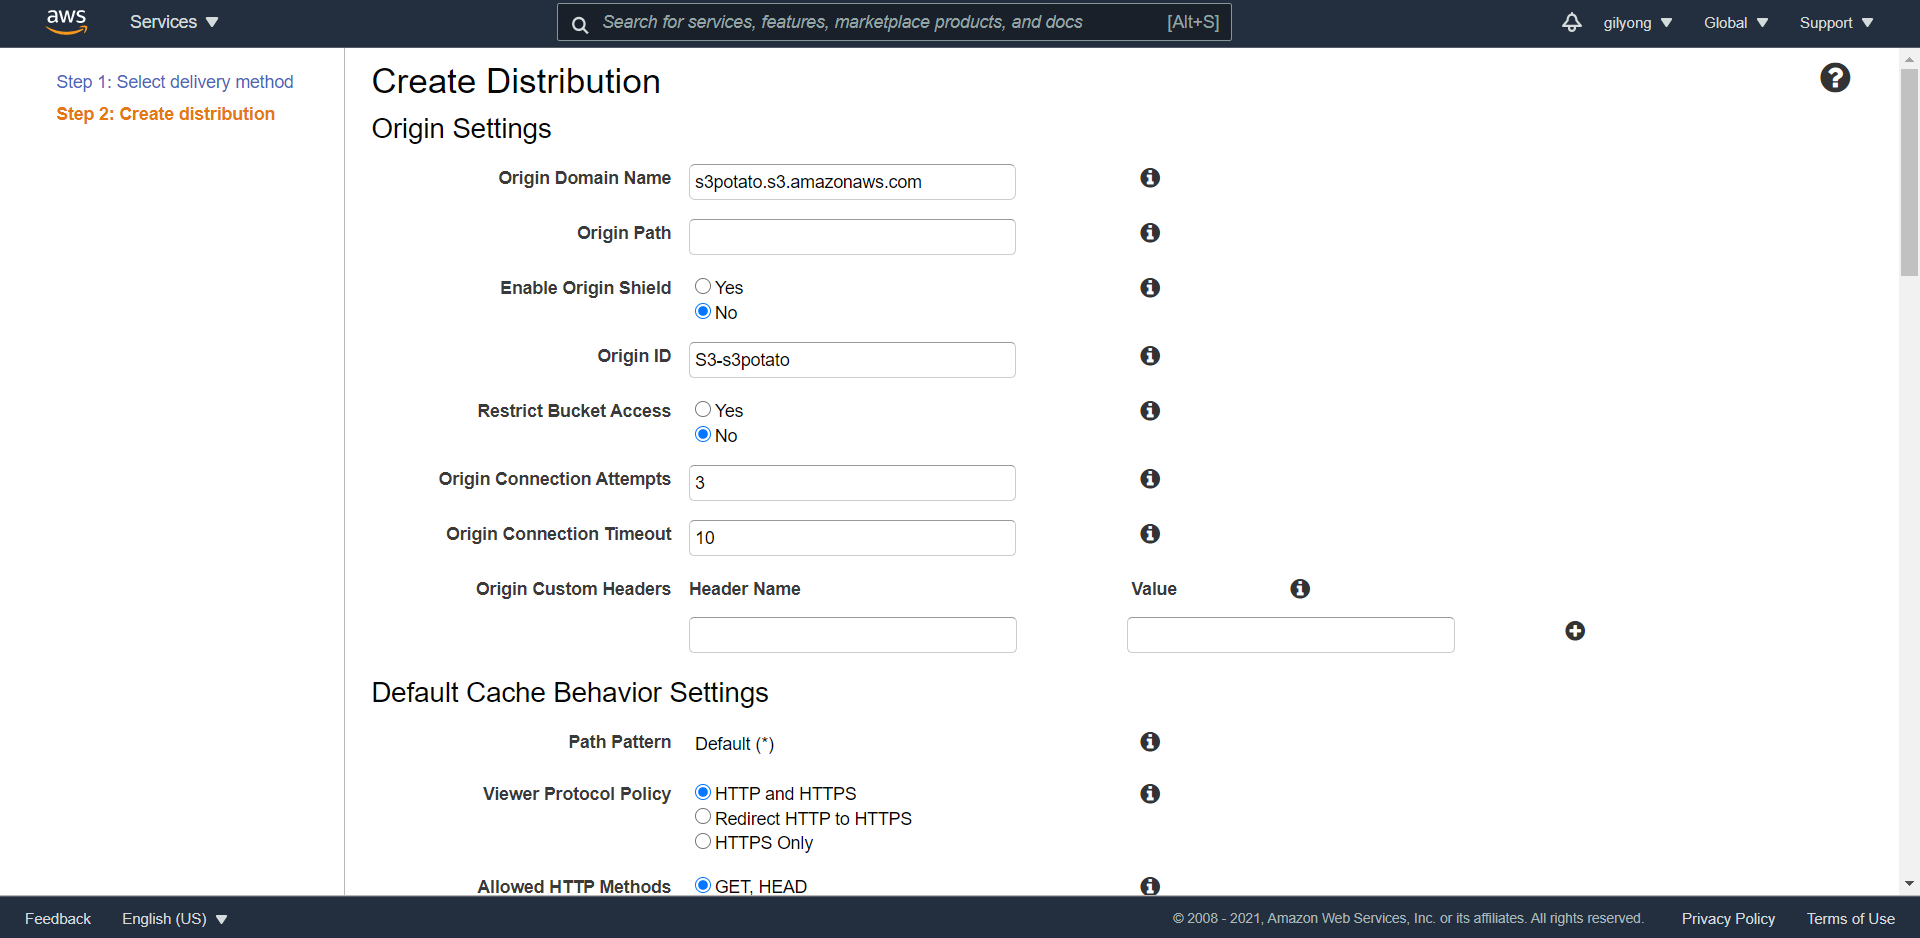
Task: Select Yes for Restrict Bucket Access
Action: coord(703,410)
